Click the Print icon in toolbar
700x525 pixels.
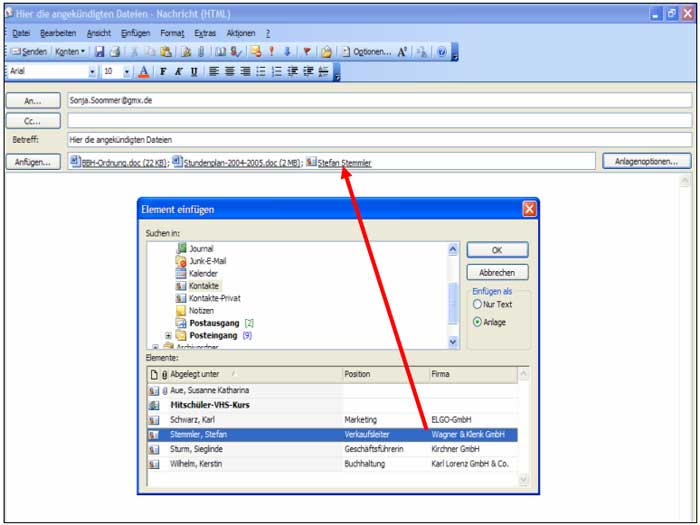115,51
